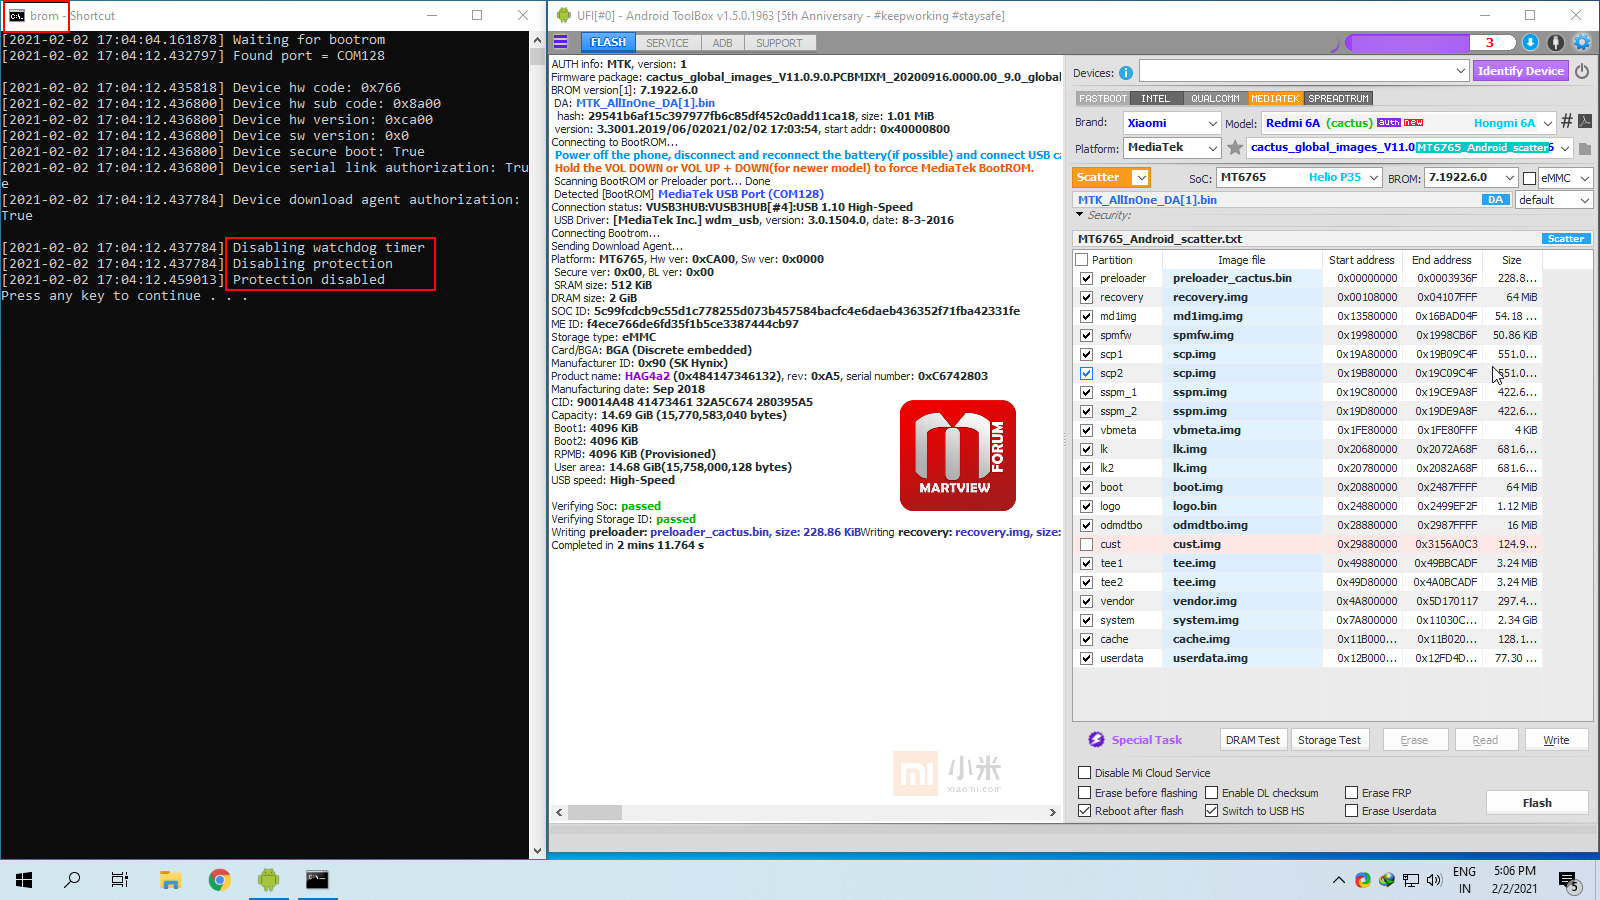Collapse the Security section expander
The height and width of the screenshot is (900, 1600).
click(1080, 214)
